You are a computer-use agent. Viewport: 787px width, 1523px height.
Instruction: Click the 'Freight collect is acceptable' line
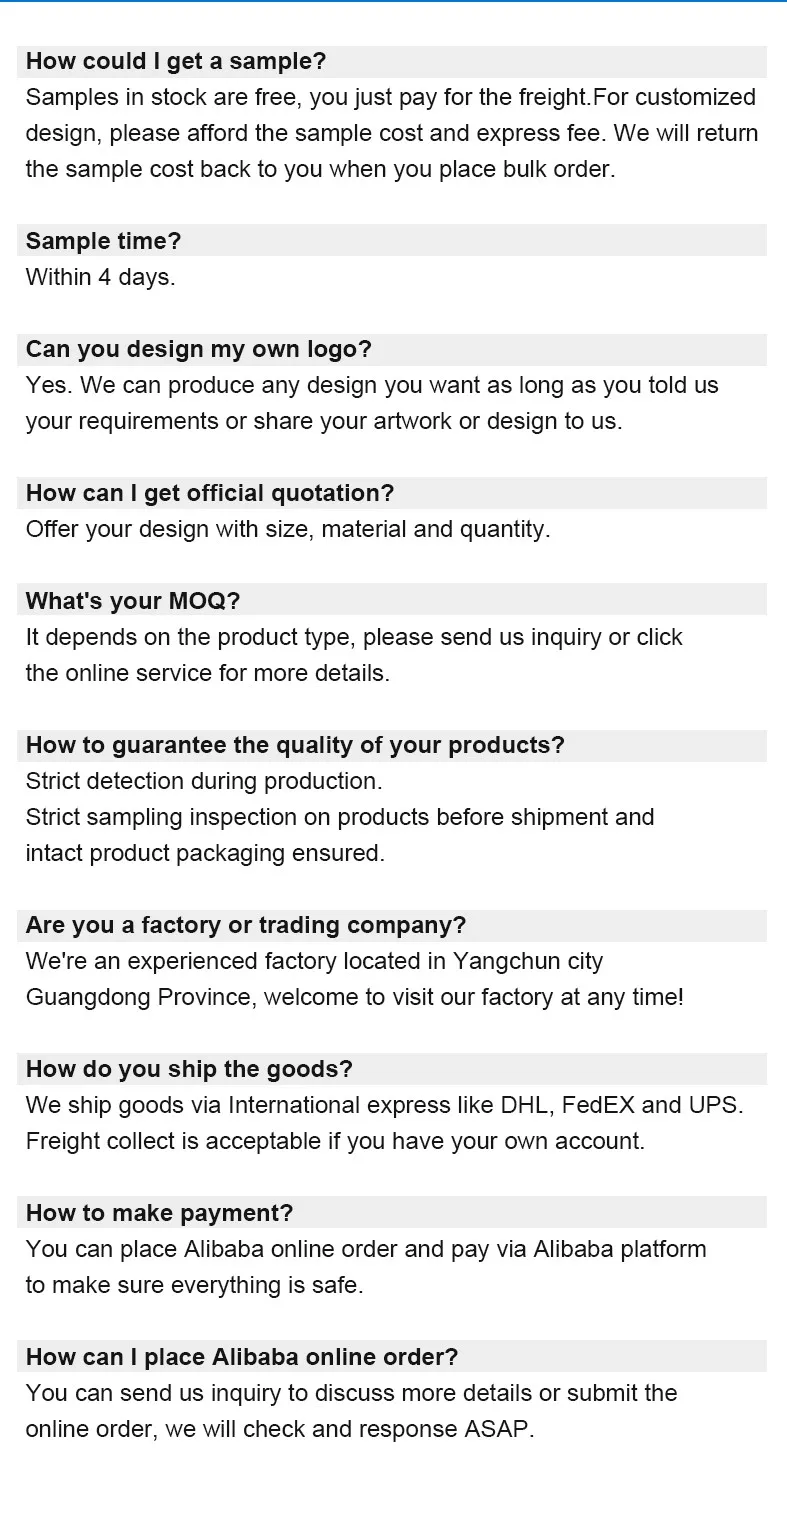pyautogui.click(x=335, y=1141)
